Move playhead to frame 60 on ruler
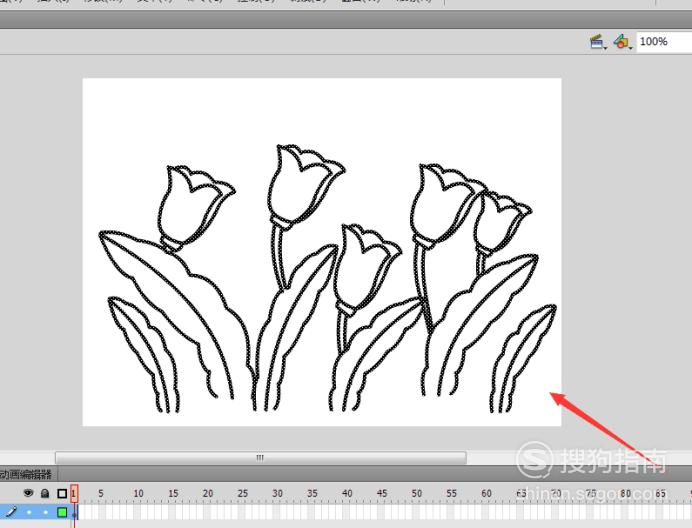The width and height of the screenshot is (692, 528). coord(486,493)
